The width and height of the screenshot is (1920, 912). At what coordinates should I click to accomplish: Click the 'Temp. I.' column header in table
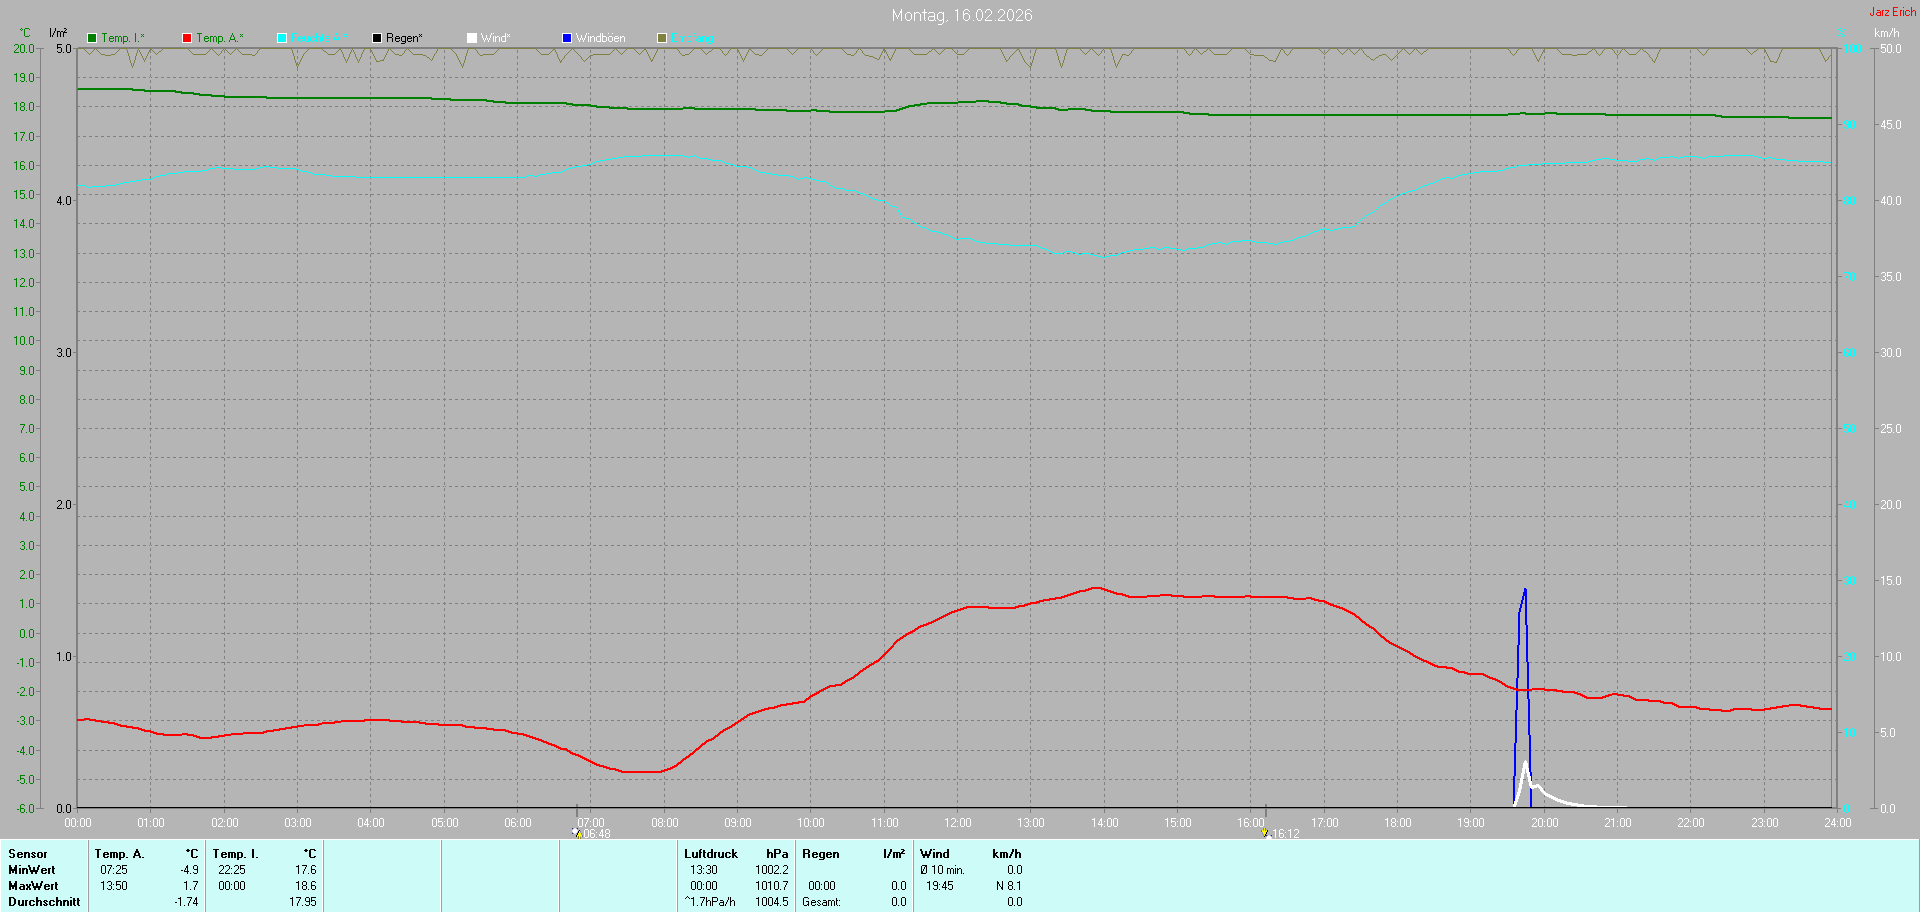coord(236,854)
